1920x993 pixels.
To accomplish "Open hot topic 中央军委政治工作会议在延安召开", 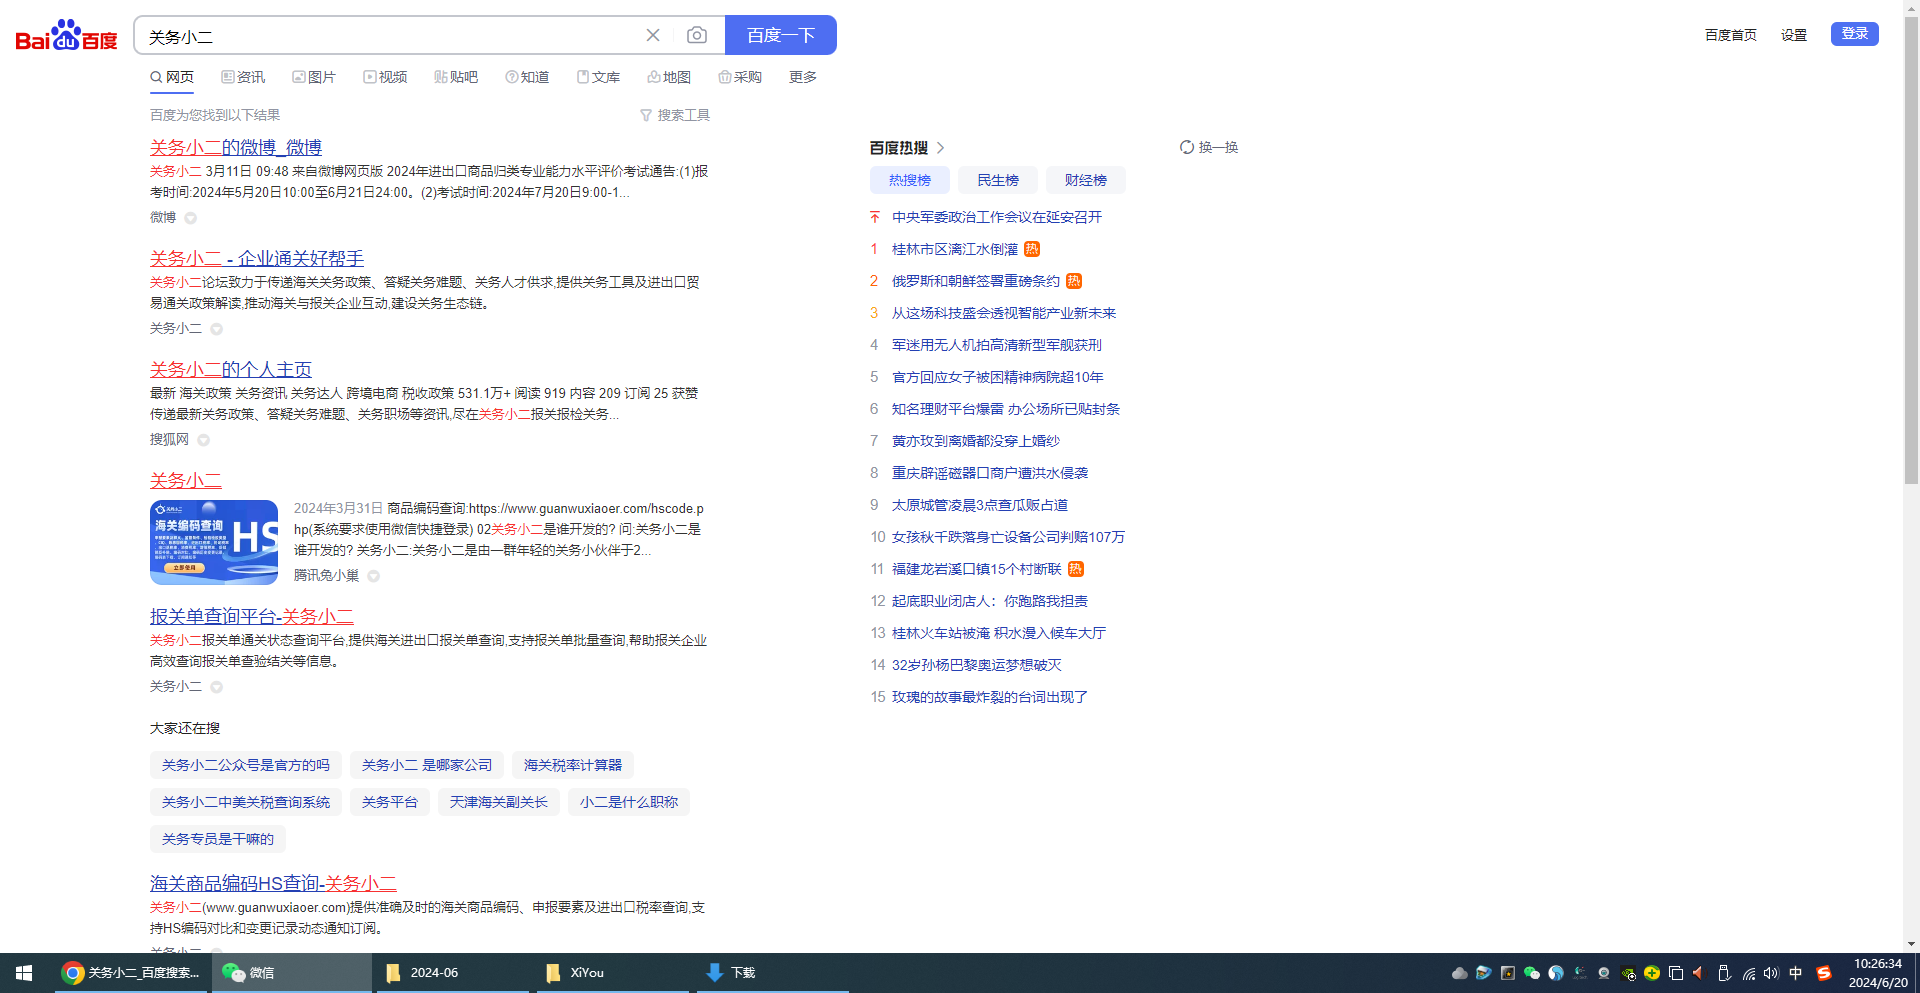I will [997, 217].
